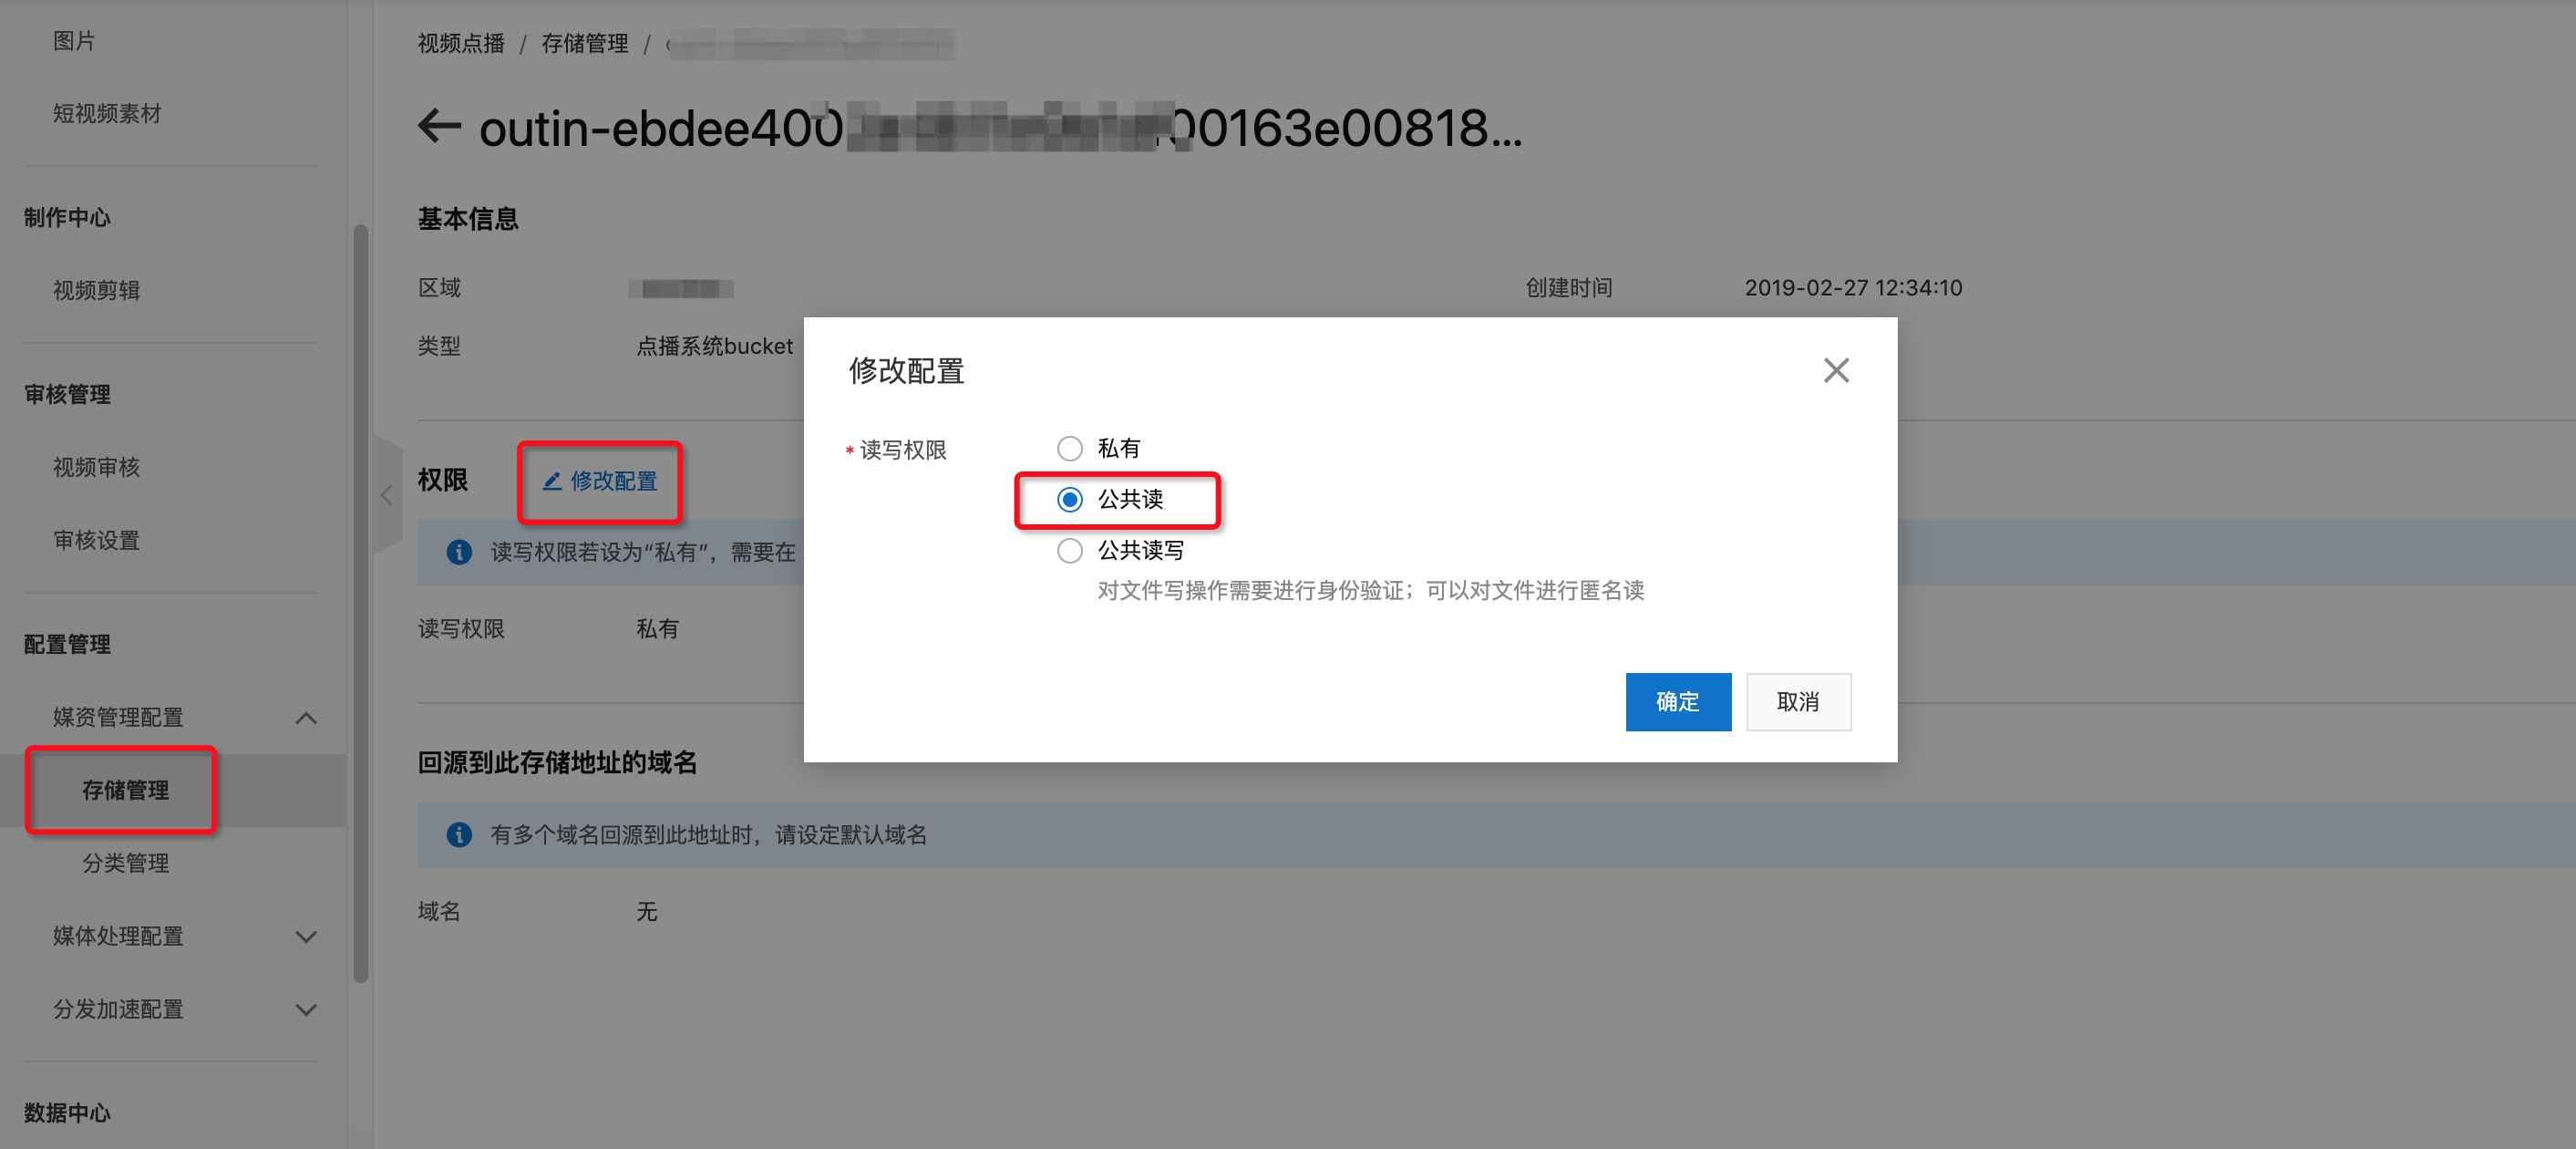Image resolution: width=2576 pixels, height=1149 pixels.
Task: Collapse sidebar using the left chevron handle
Action: tap(387, 494)
